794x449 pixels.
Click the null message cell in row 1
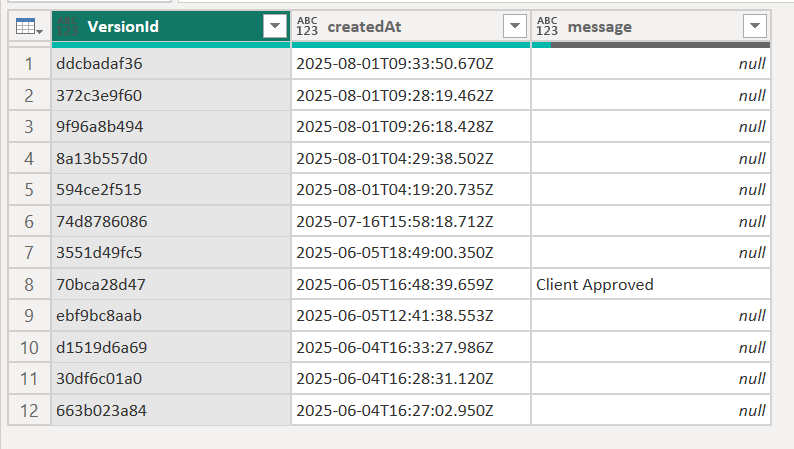pos(651,64)
